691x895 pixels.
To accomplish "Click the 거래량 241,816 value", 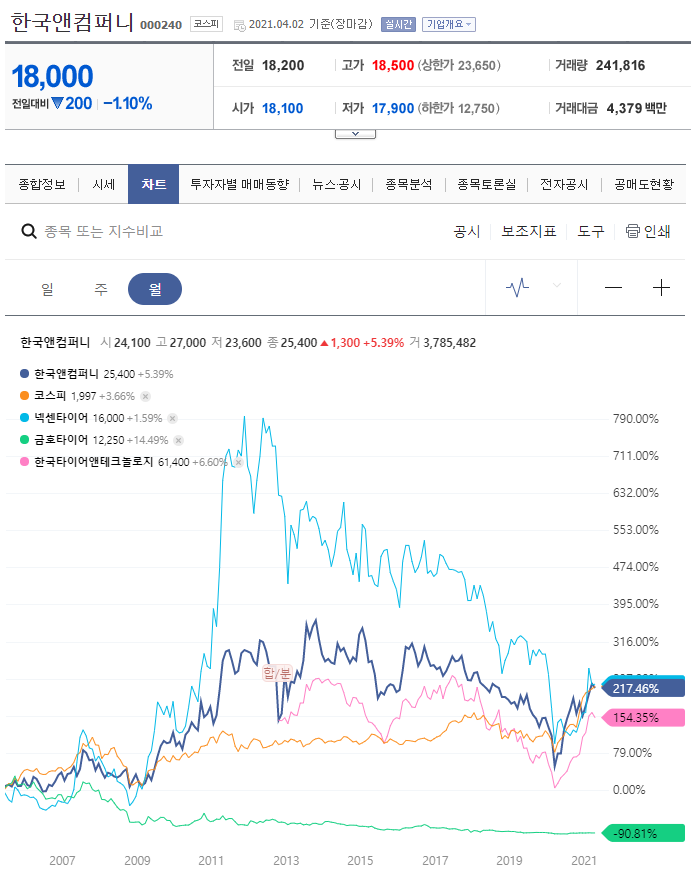I will (x=620, y=66).
